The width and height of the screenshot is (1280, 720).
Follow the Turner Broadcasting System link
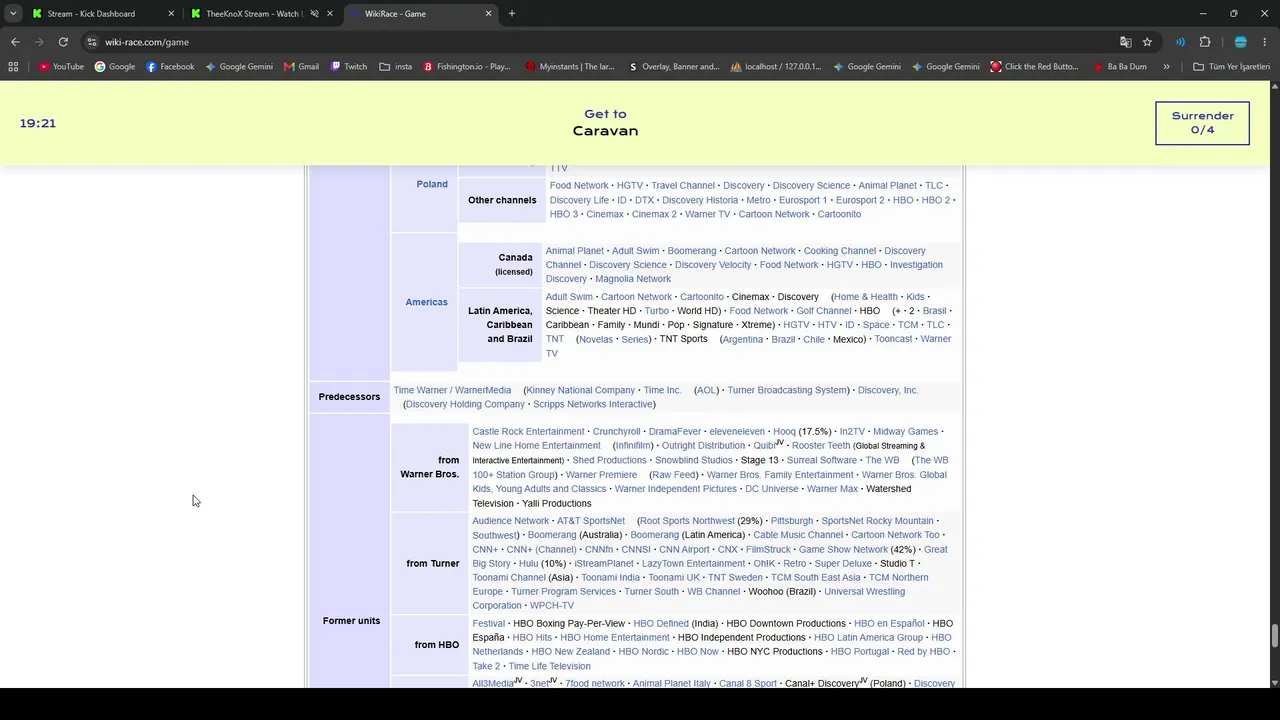pos(787,390)
